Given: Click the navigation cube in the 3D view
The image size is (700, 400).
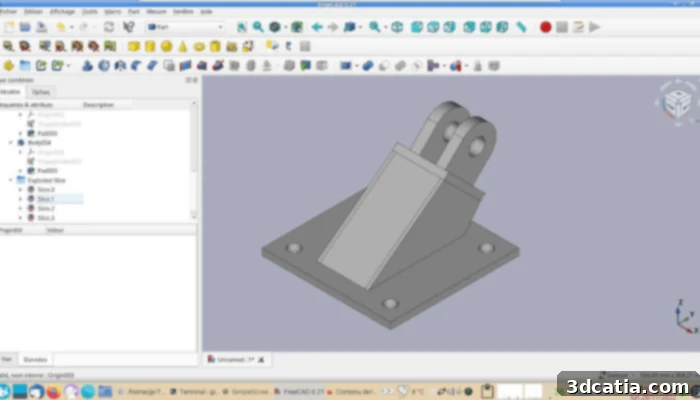Looking at the screenshot, I should click(678, 103).
